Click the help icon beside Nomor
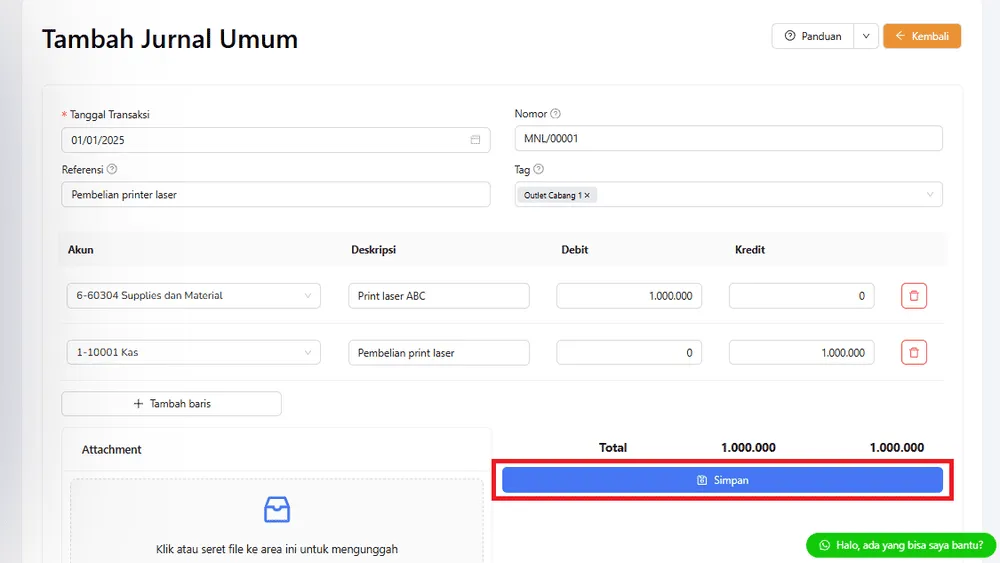Screen dimensions: 1000x563 coord(556,114)
